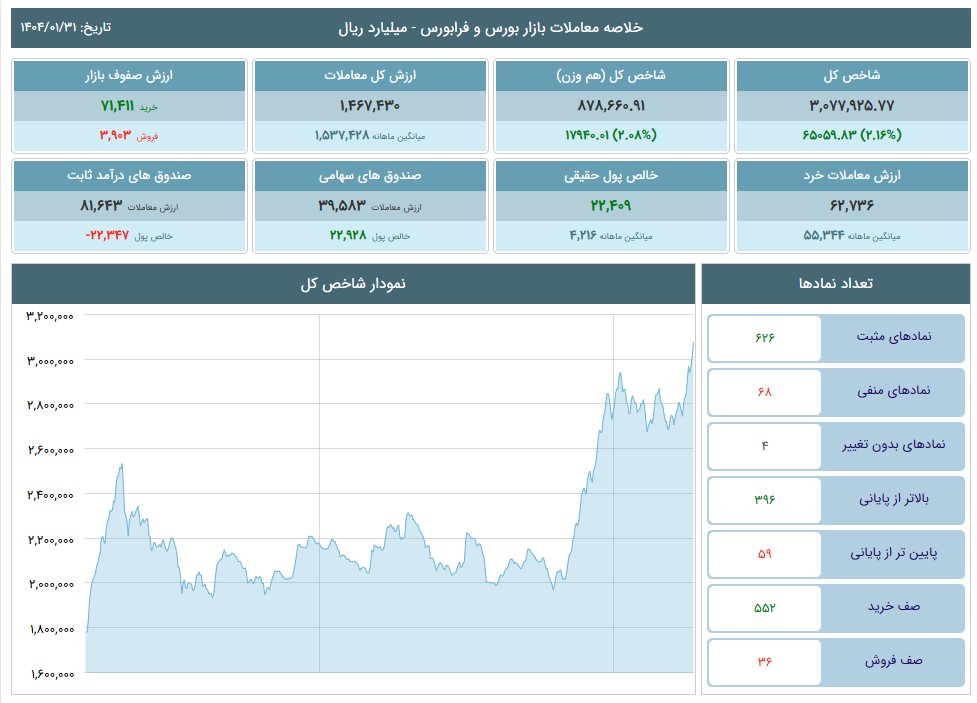Viewport: 977px width, 703px height.
Task: Click the green buy queue value 71,411
Action: [x=119, y=105]
